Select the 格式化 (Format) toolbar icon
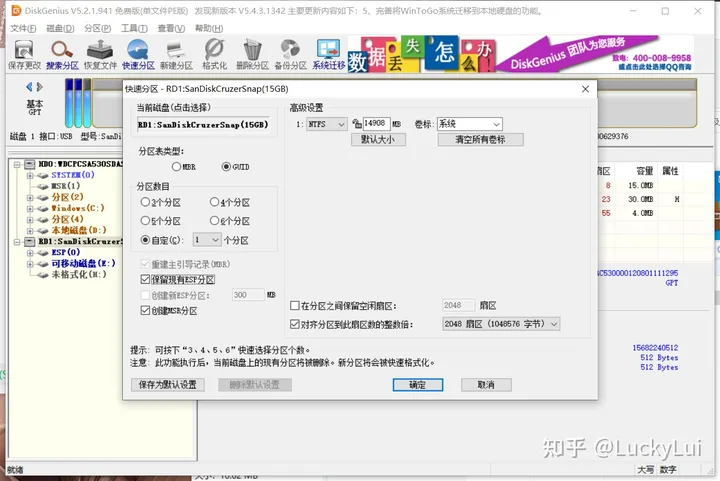720x481 pixels. pos(214,52)
